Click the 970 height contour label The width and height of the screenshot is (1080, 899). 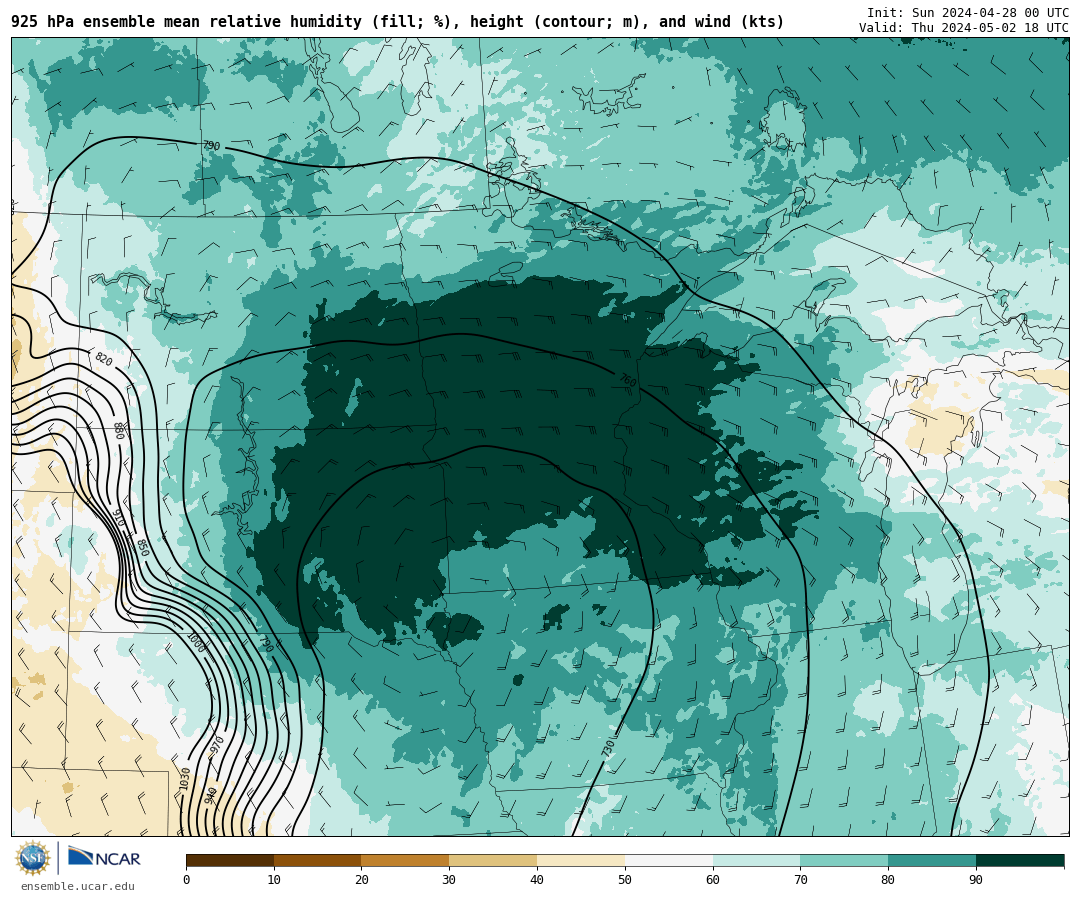tap(217, 745)
